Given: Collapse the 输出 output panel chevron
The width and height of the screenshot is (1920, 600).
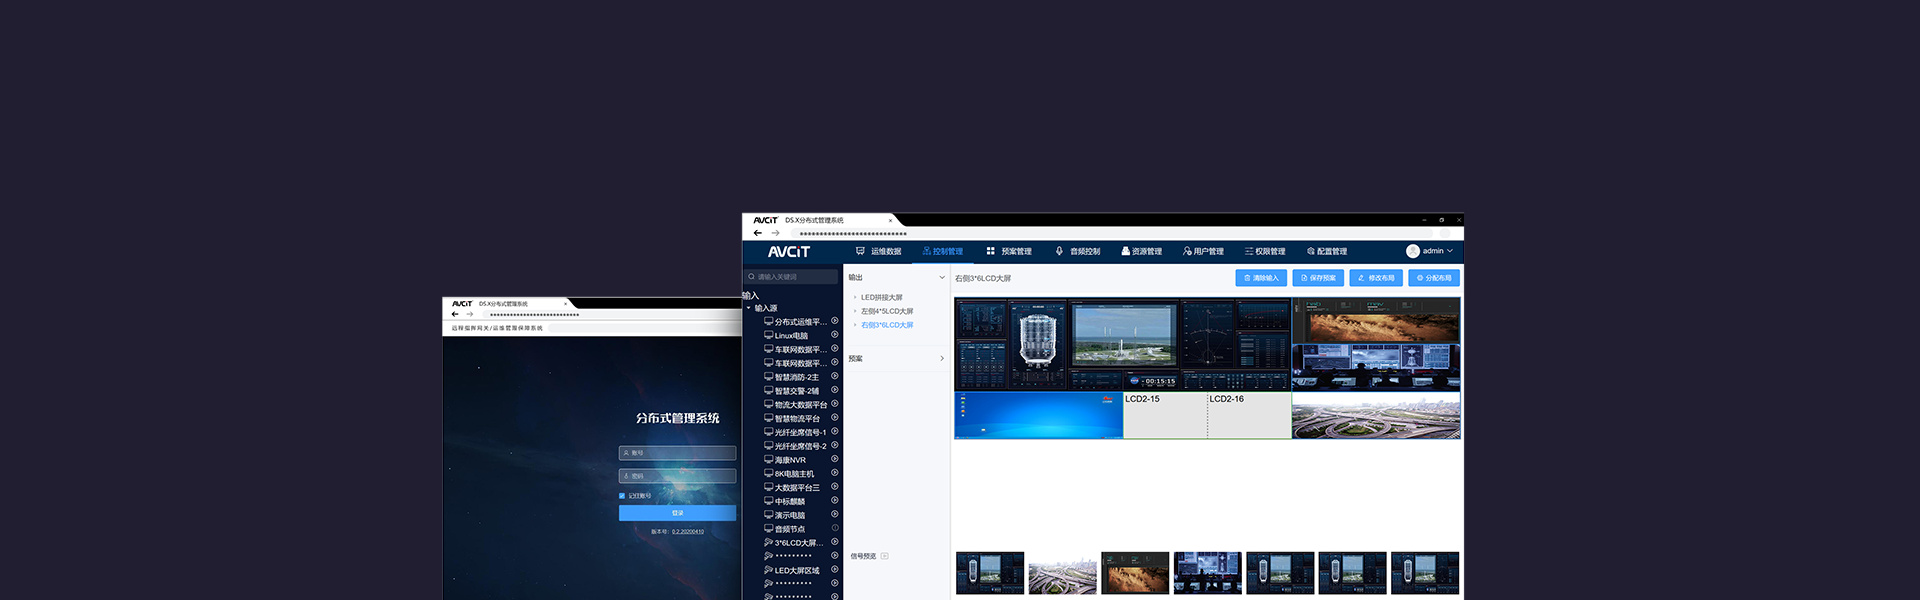Looking at the screenshot, I should [941, 278].
